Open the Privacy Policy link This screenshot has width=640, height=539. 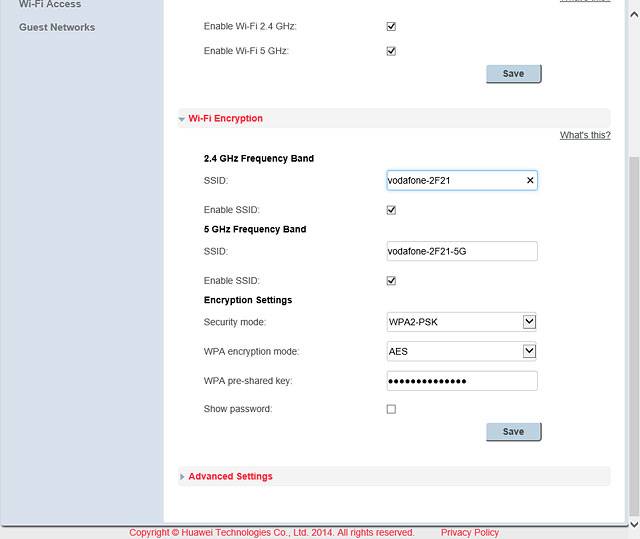coord(470,532)
